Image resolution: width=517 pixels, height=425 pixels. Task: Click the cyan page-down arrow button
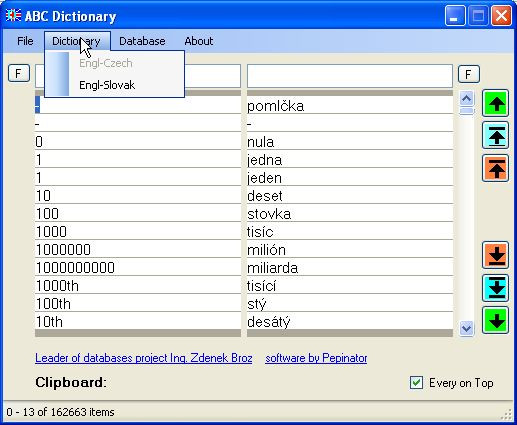[x=495, y=288]
